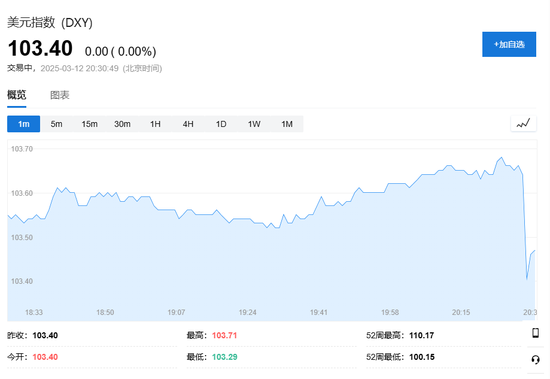Click the 103.50 y-axis label
Image resolution: width=550 pixels, height=379 pixels.
pyautogui.click(x=22, y=237)
